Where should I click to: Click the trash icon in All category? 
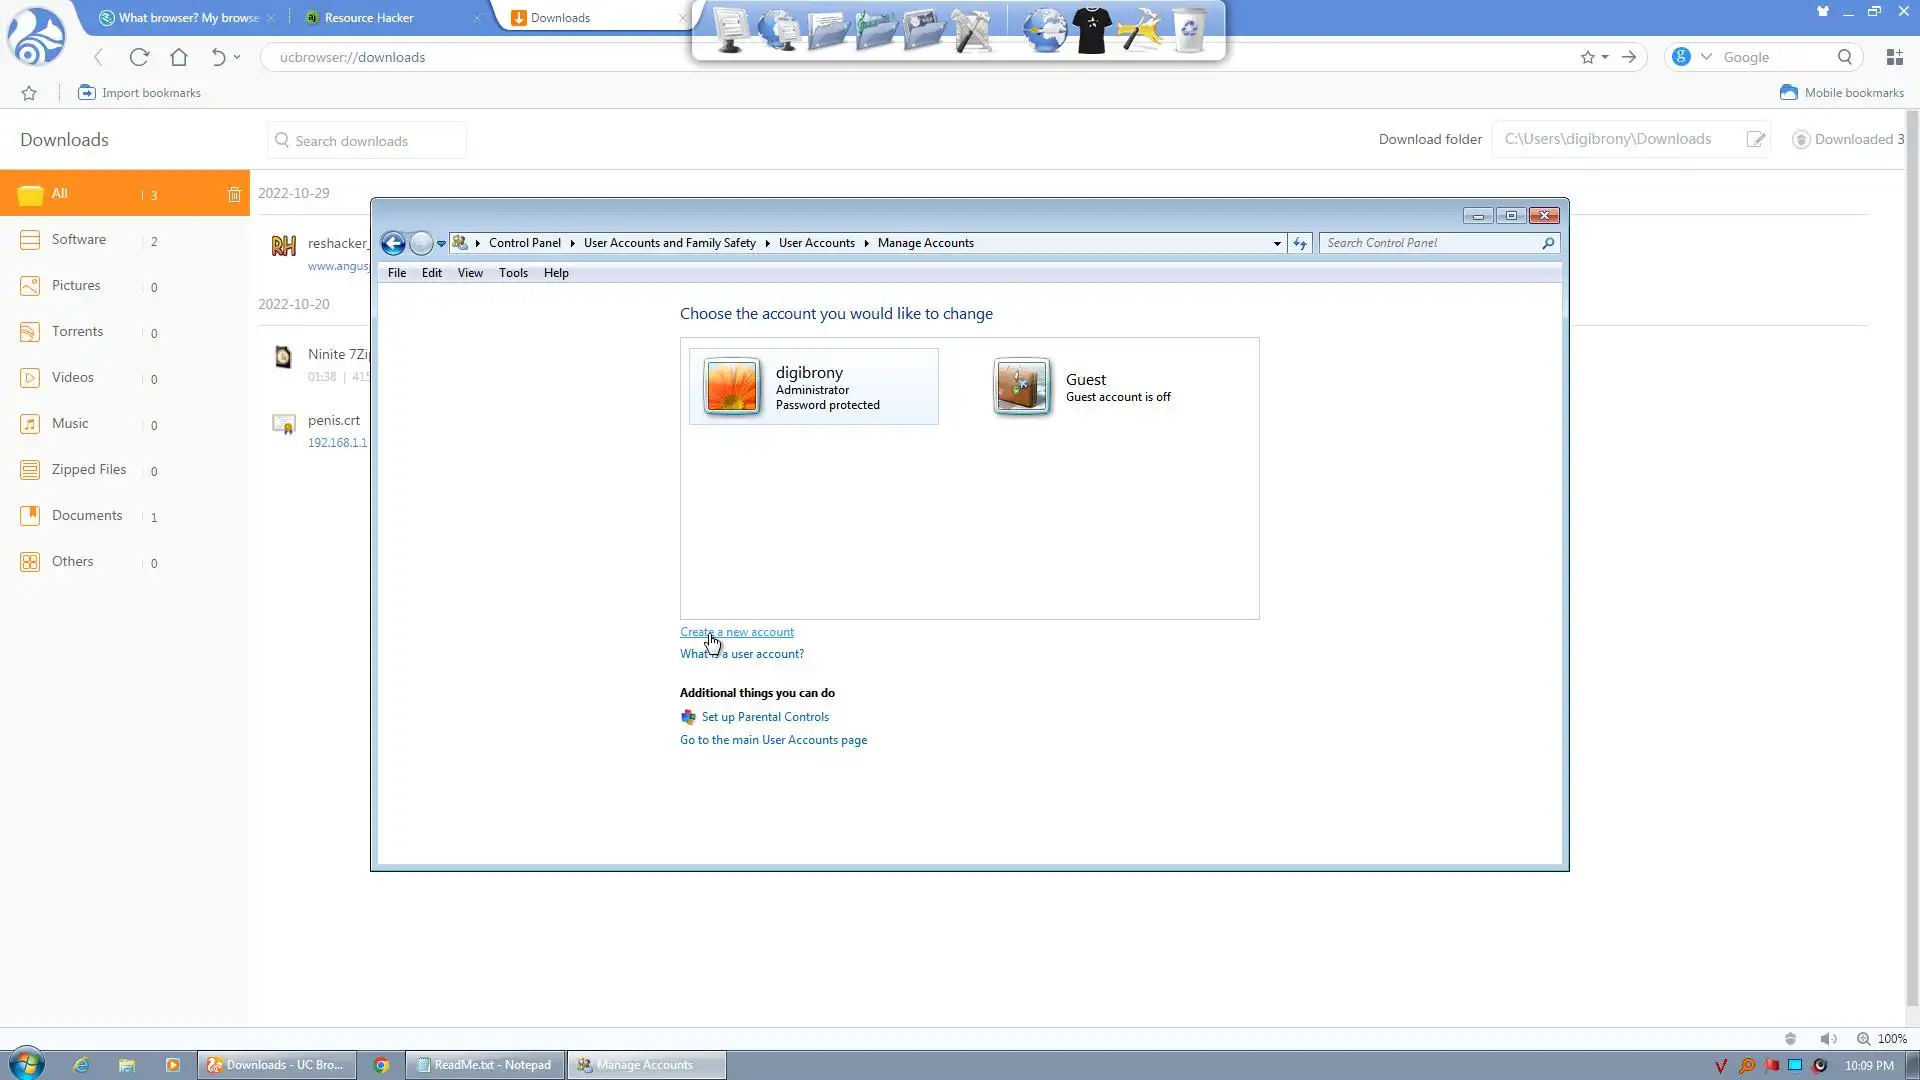tap(234, 195)
